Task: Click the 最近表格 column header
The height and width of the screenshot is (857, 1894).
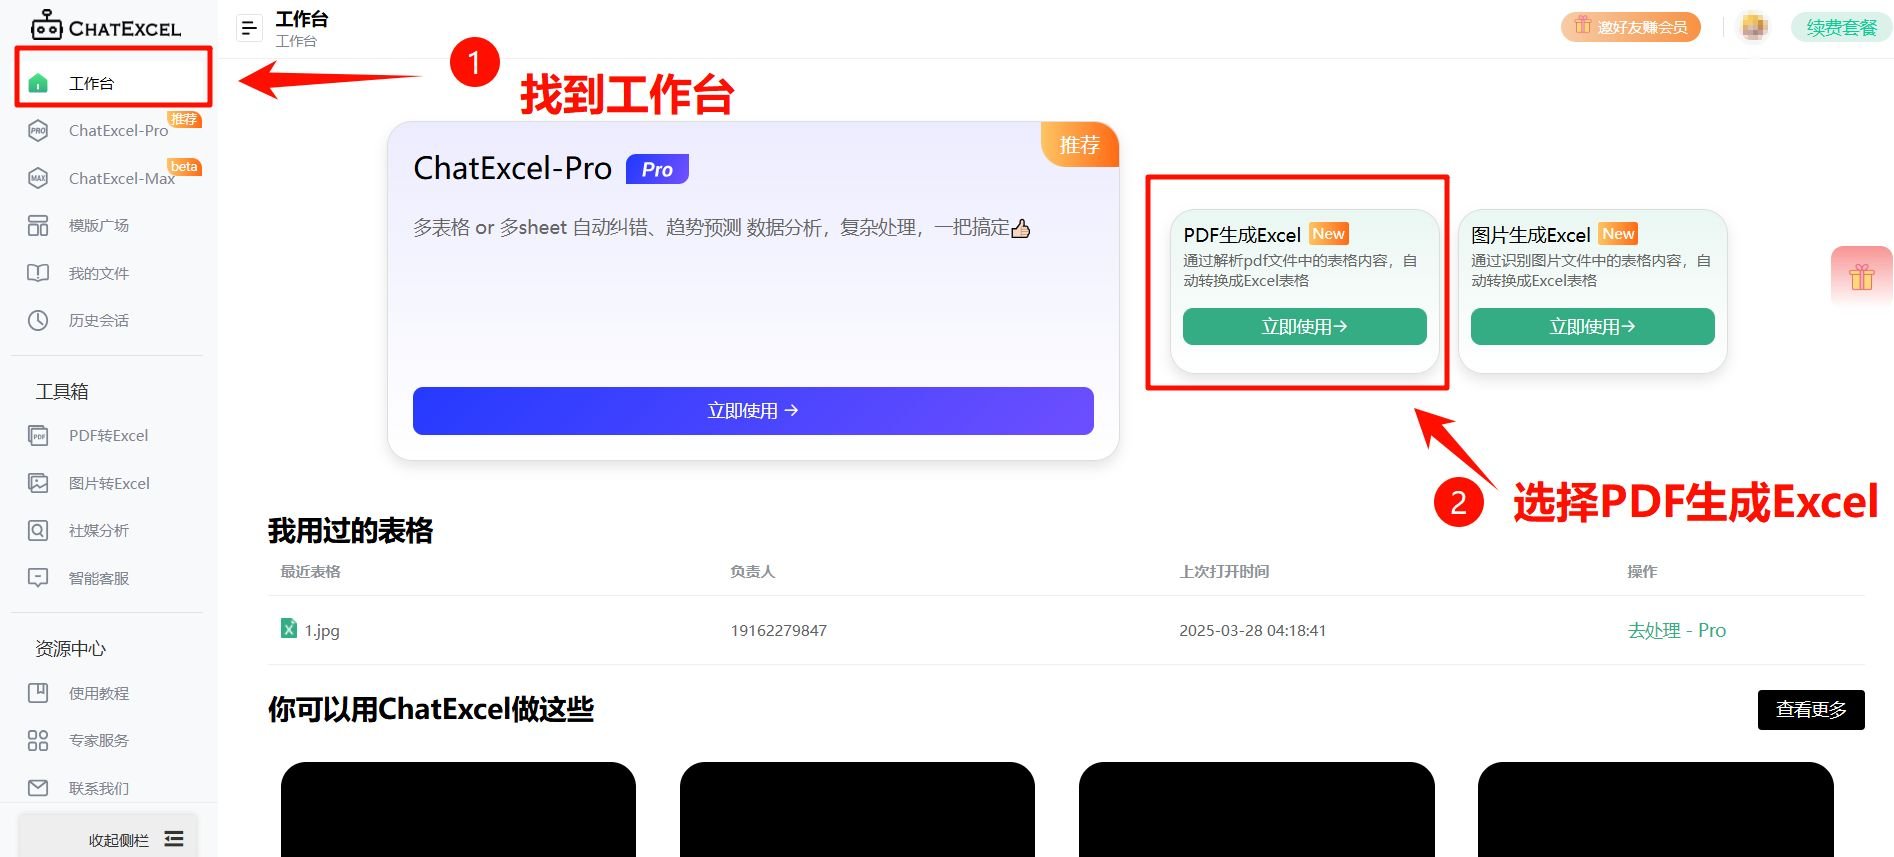Action: 310,572
